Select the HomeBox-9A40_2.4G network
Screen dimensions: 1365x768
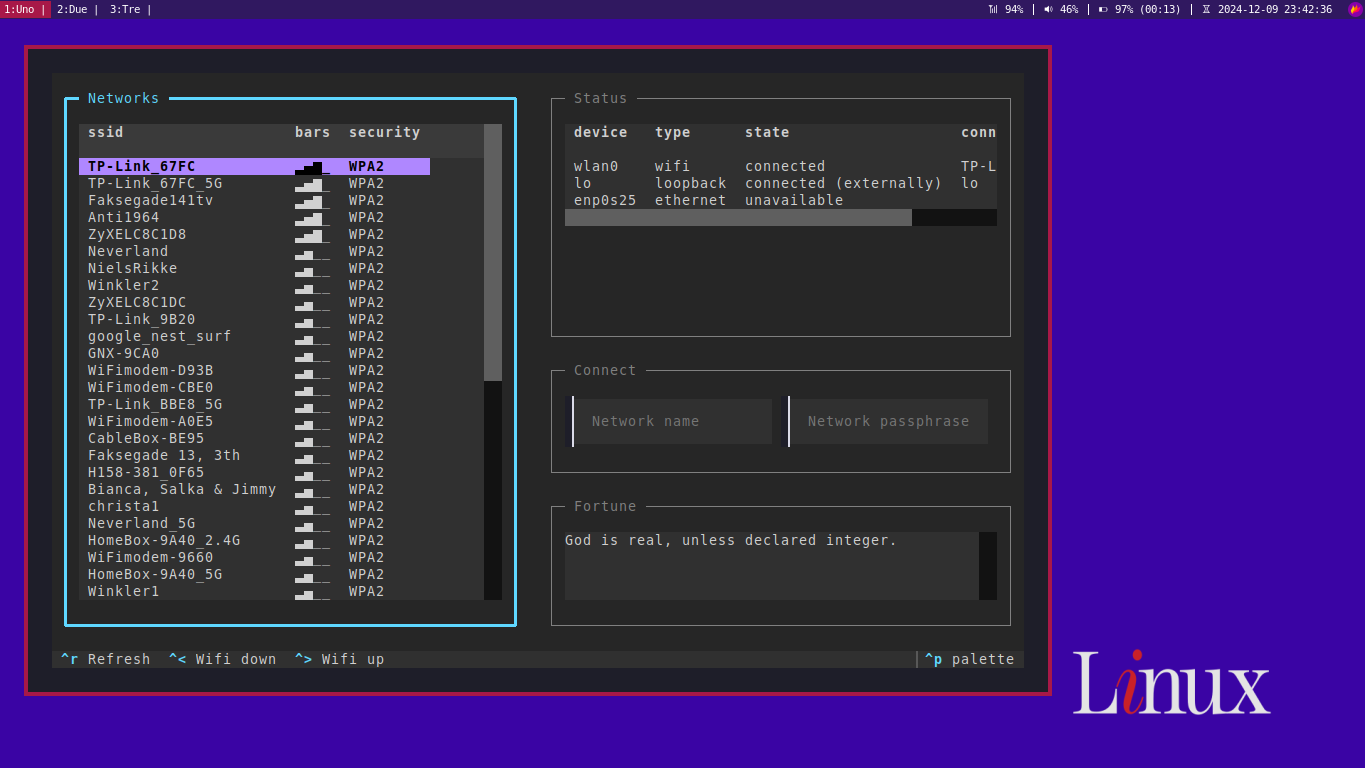(x=254, y=540)
